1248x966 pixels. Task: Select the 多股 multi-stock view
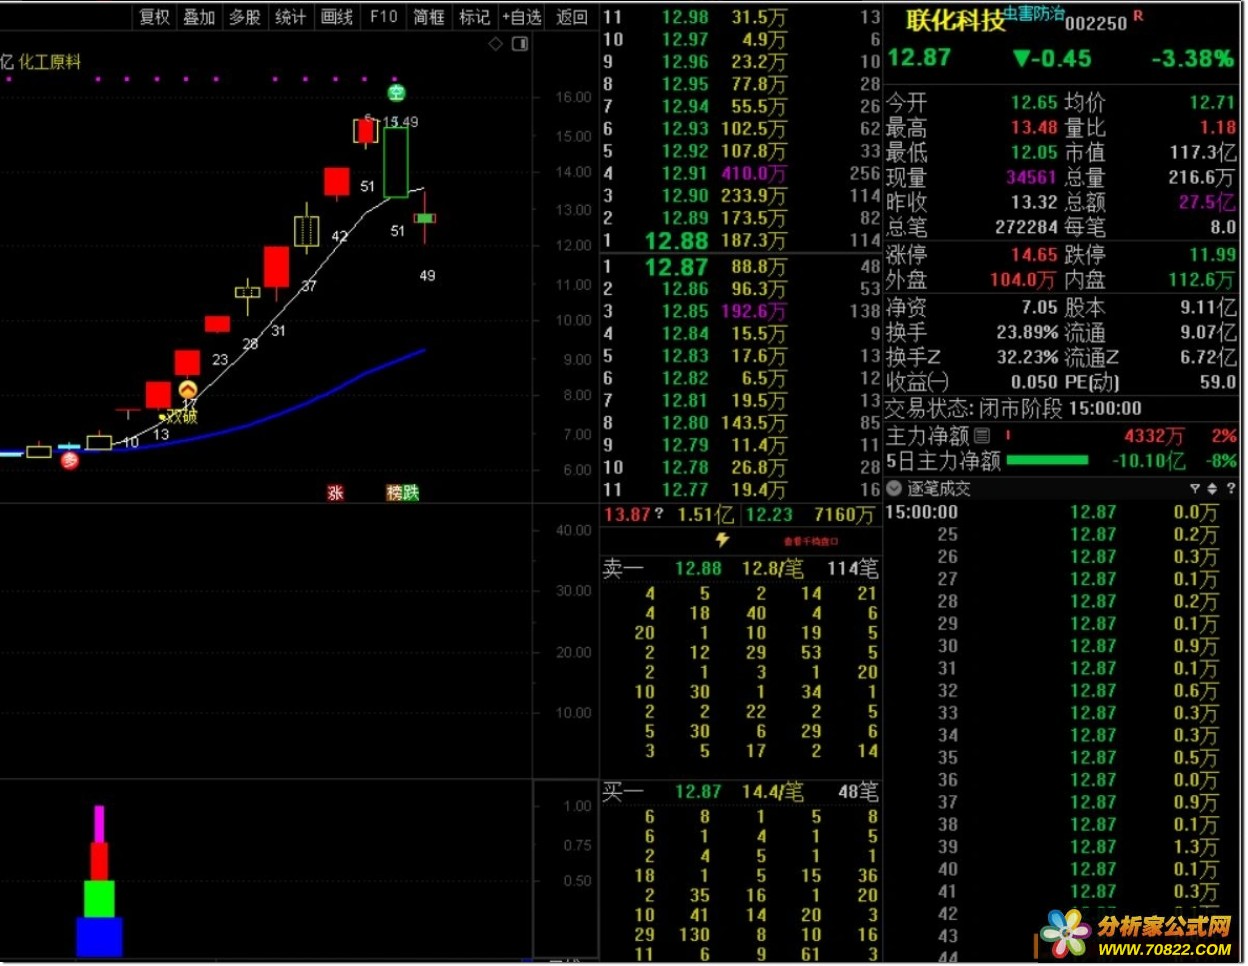(245, 17)
